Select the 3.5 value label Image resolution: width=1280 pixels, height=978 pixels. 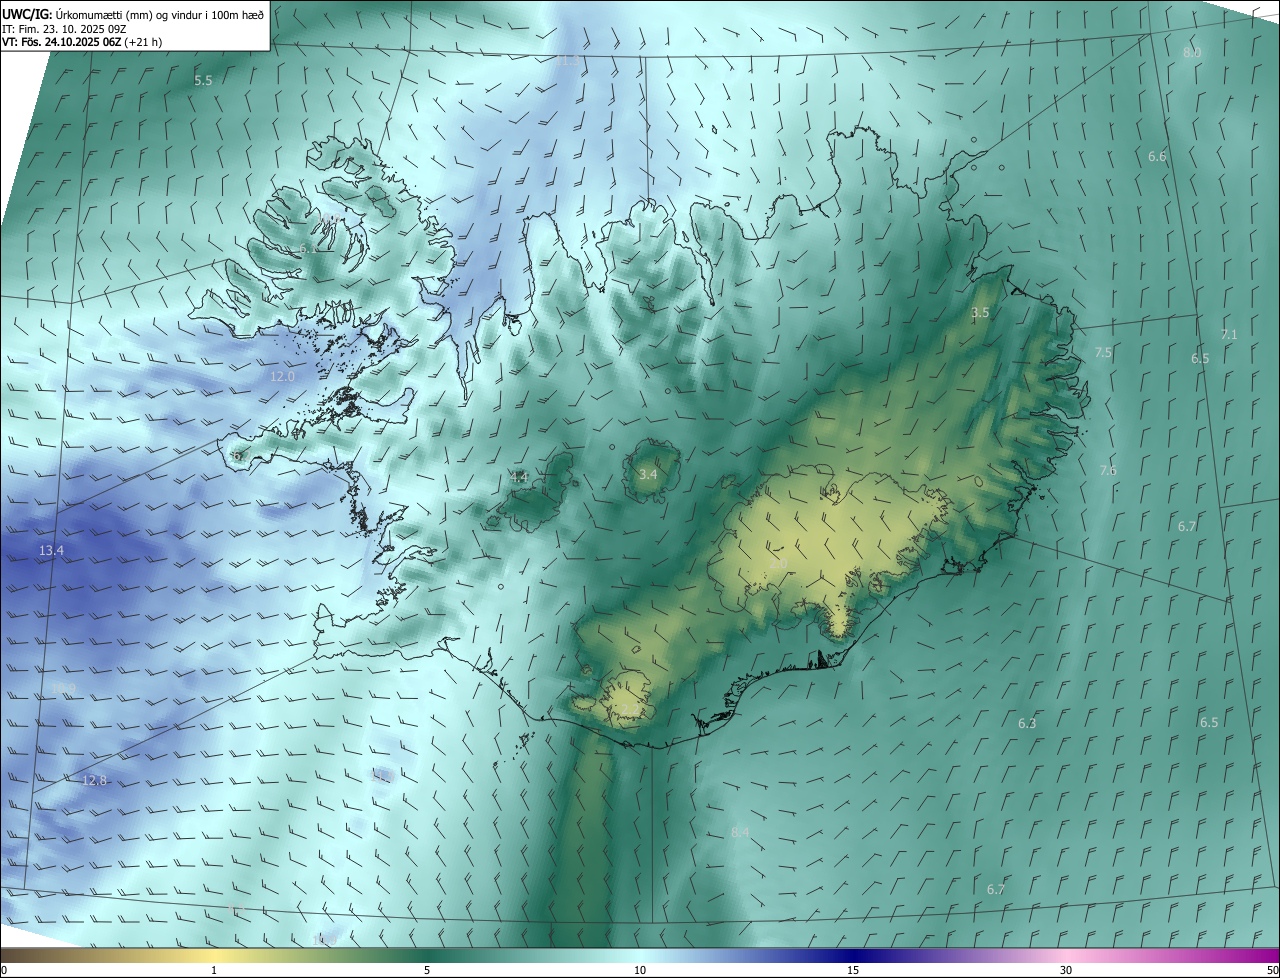980,313
